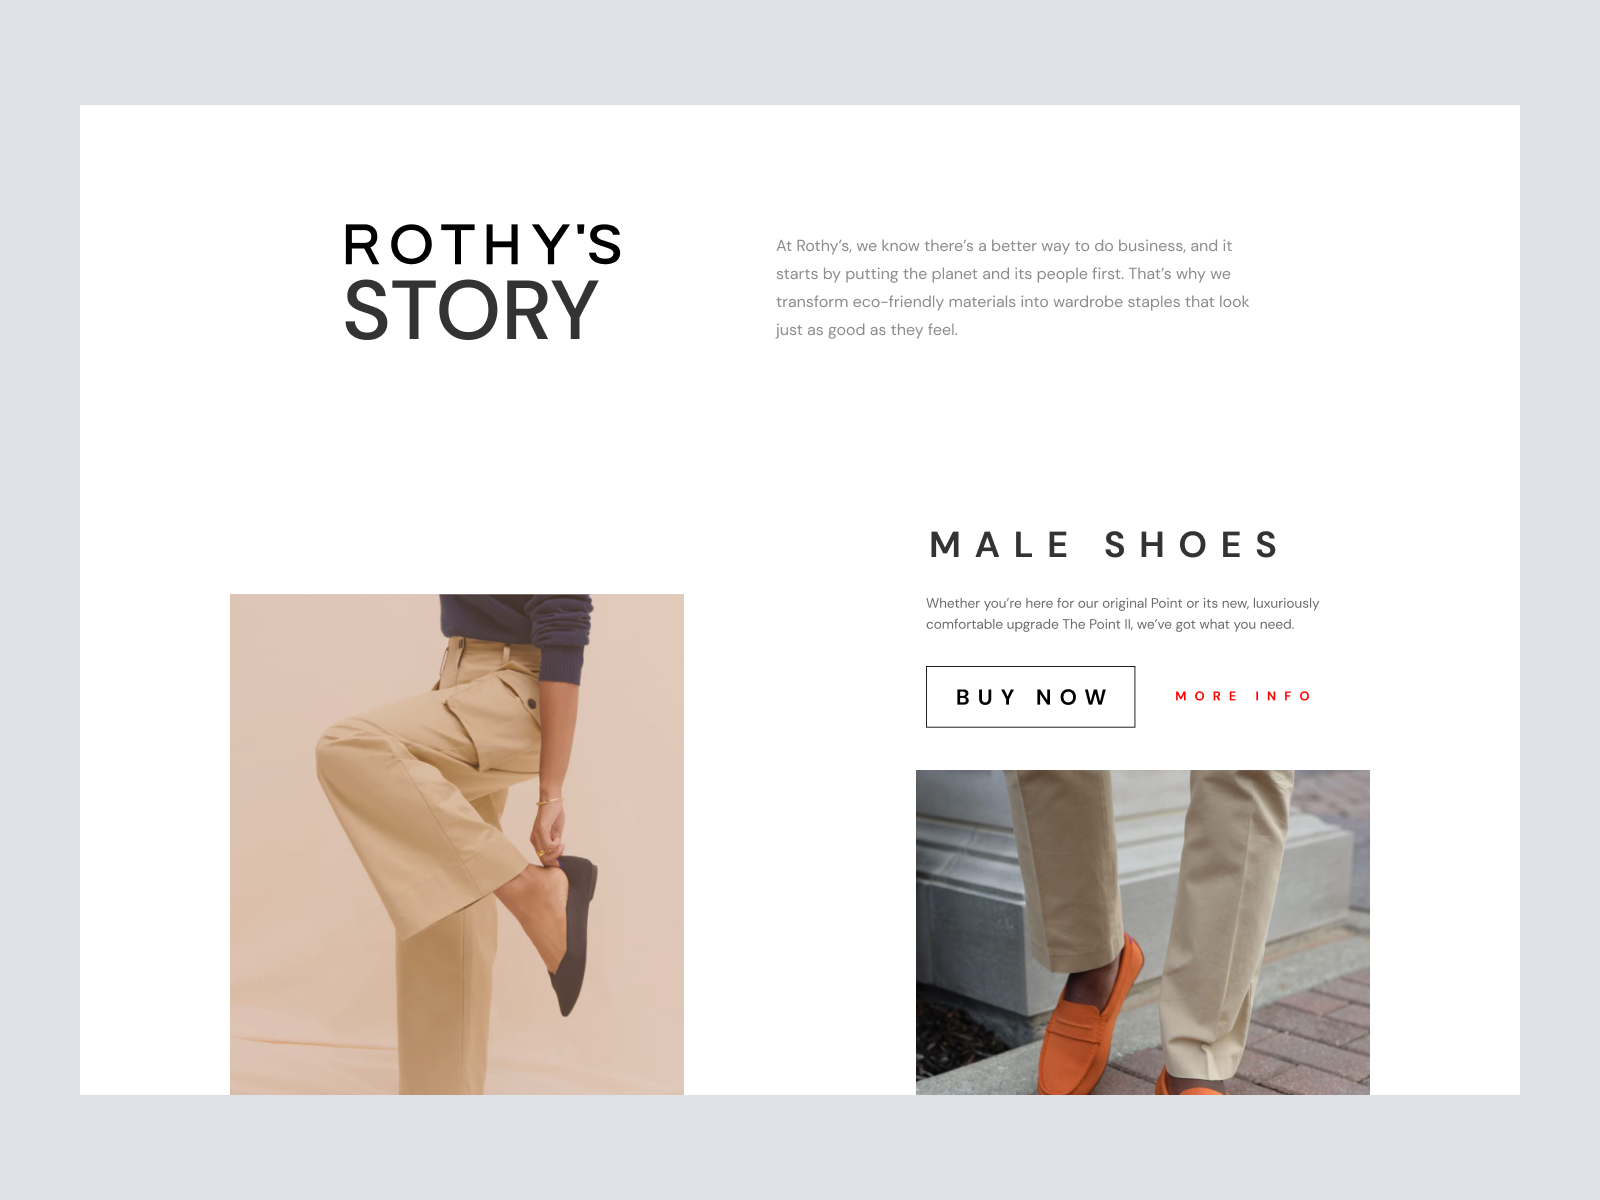
Task: Click the BUY NOW button
Action: coord(1030,697)
